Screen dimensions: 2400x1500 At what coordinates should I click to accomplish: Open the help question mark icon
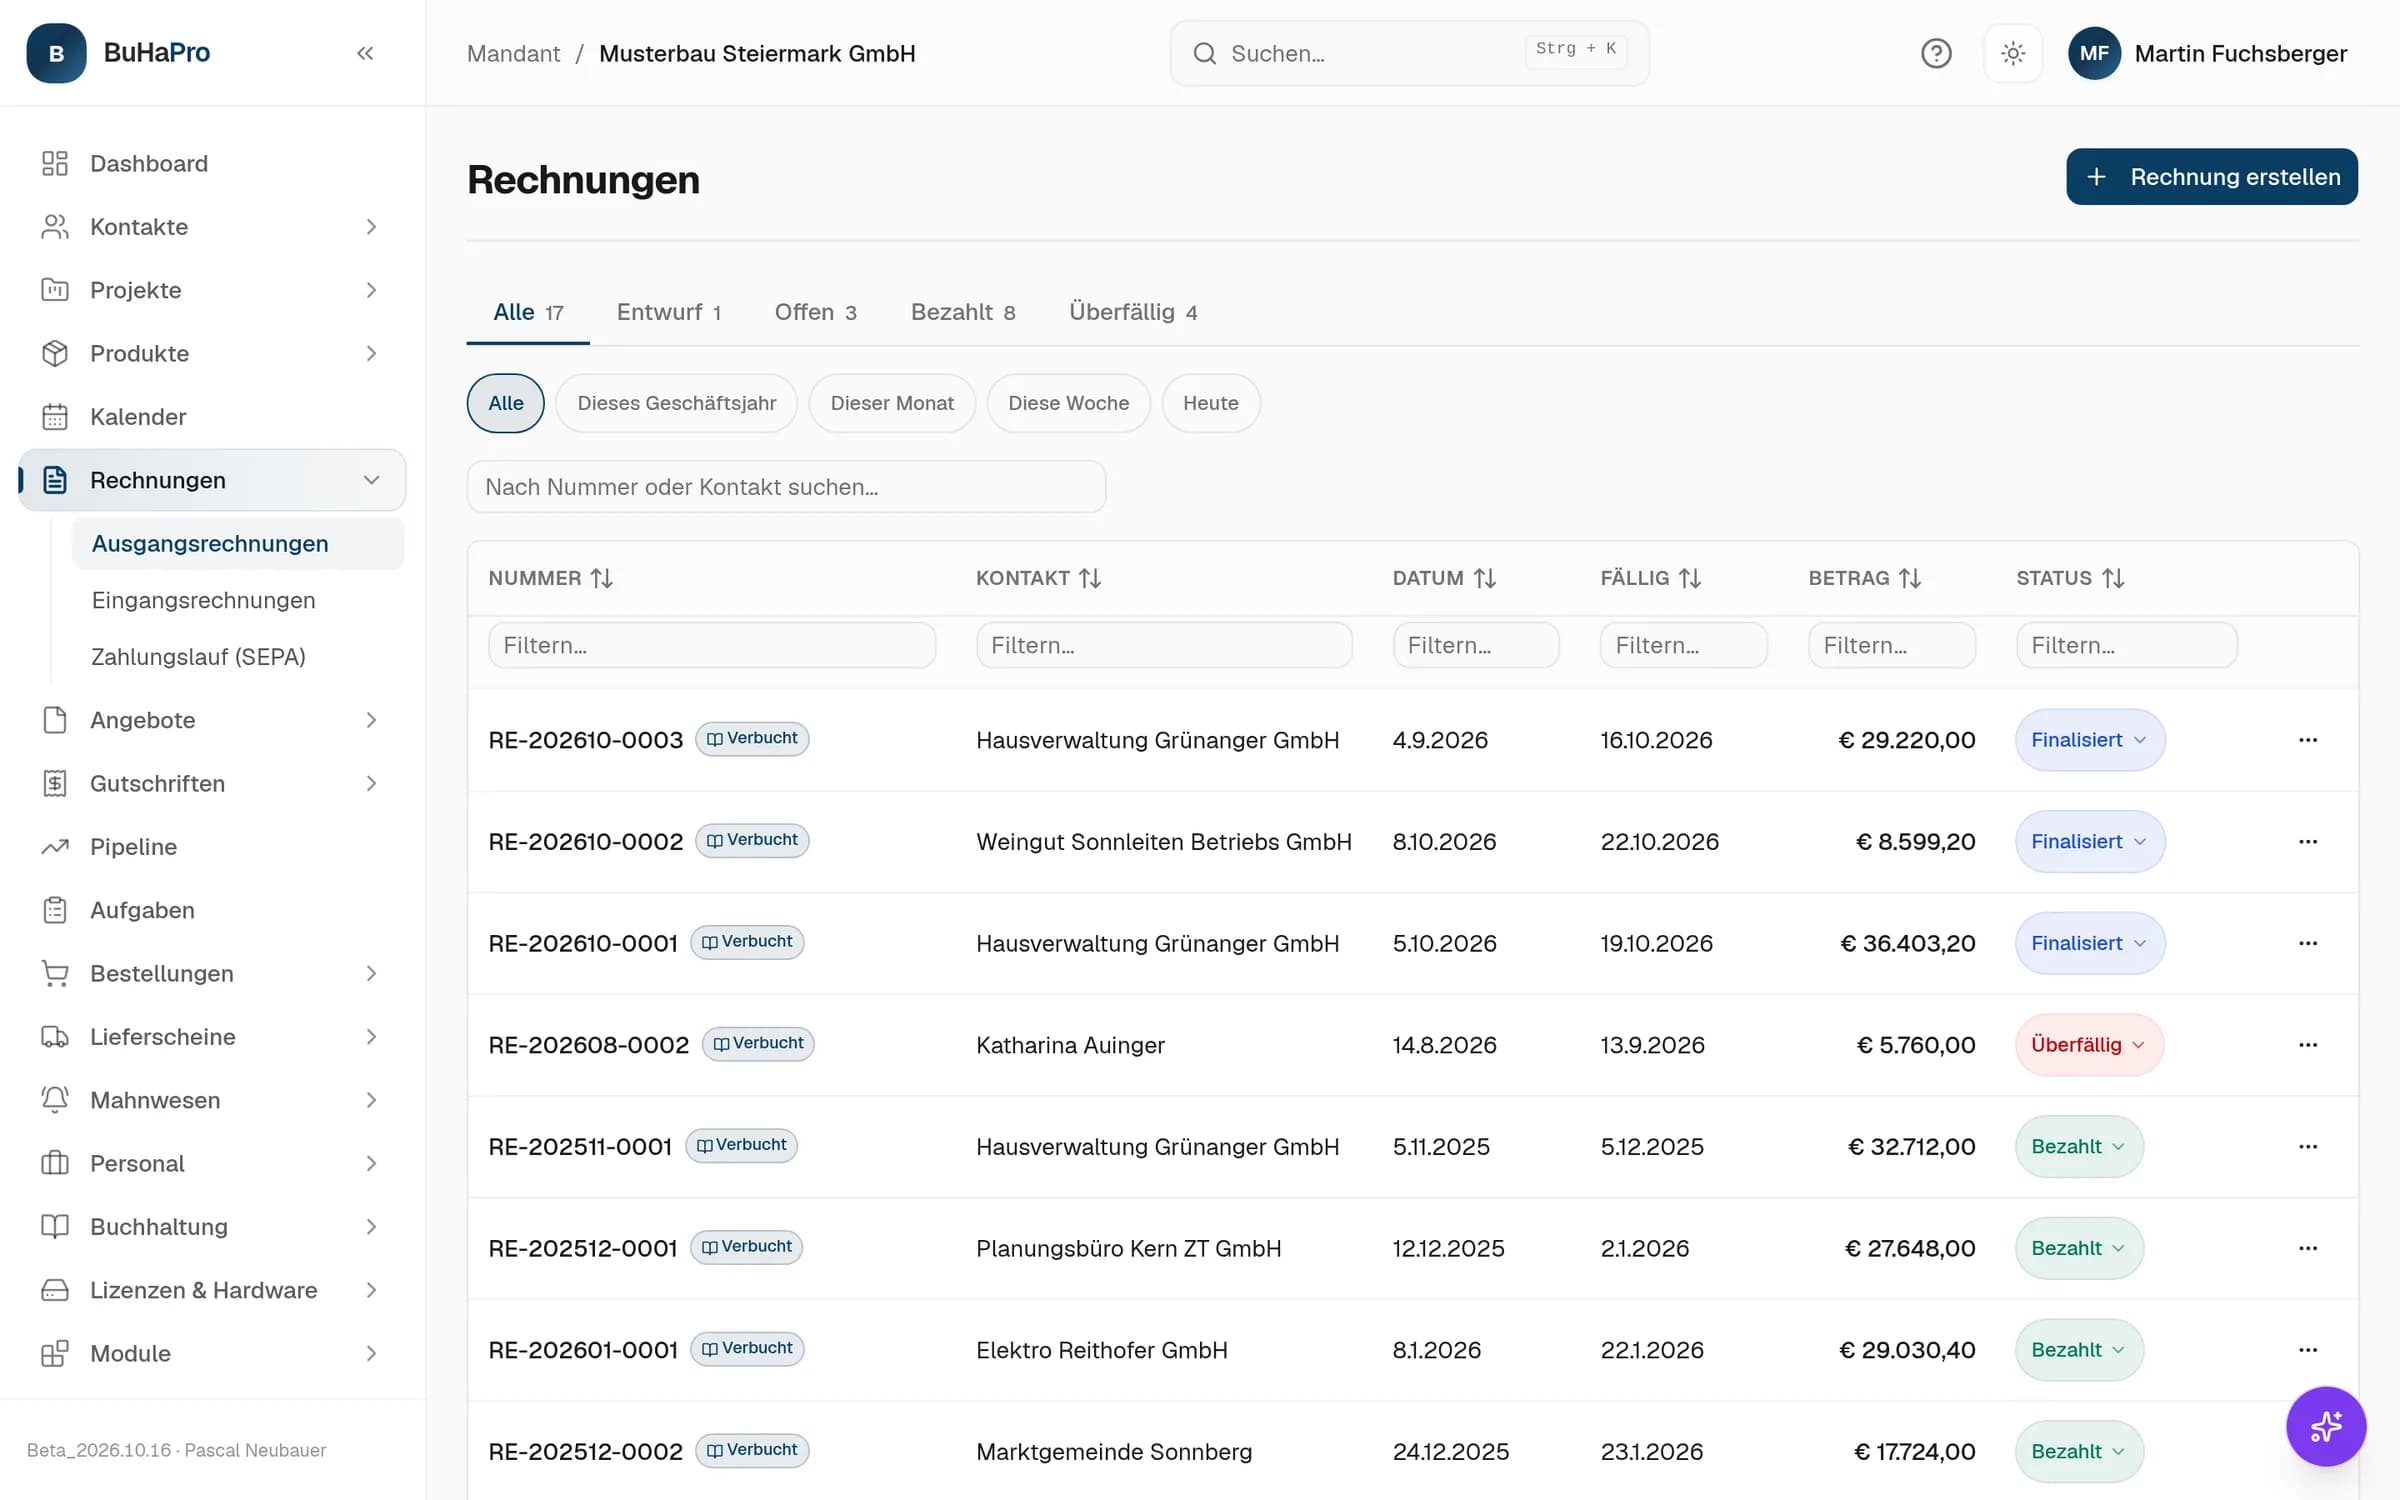coord(1936,53)
